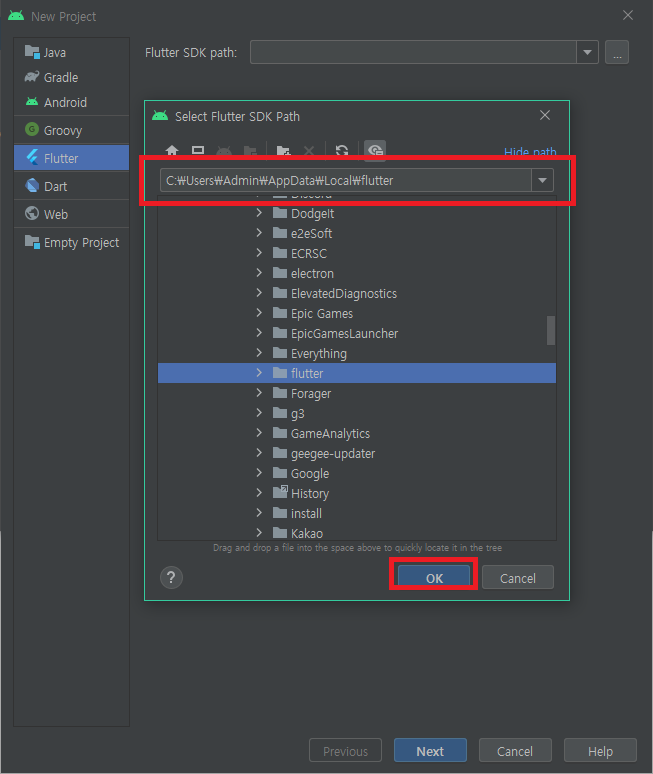Open the path history dropdown arrow
This screenshot has height=774, width=653.
[x=542, y=180]
